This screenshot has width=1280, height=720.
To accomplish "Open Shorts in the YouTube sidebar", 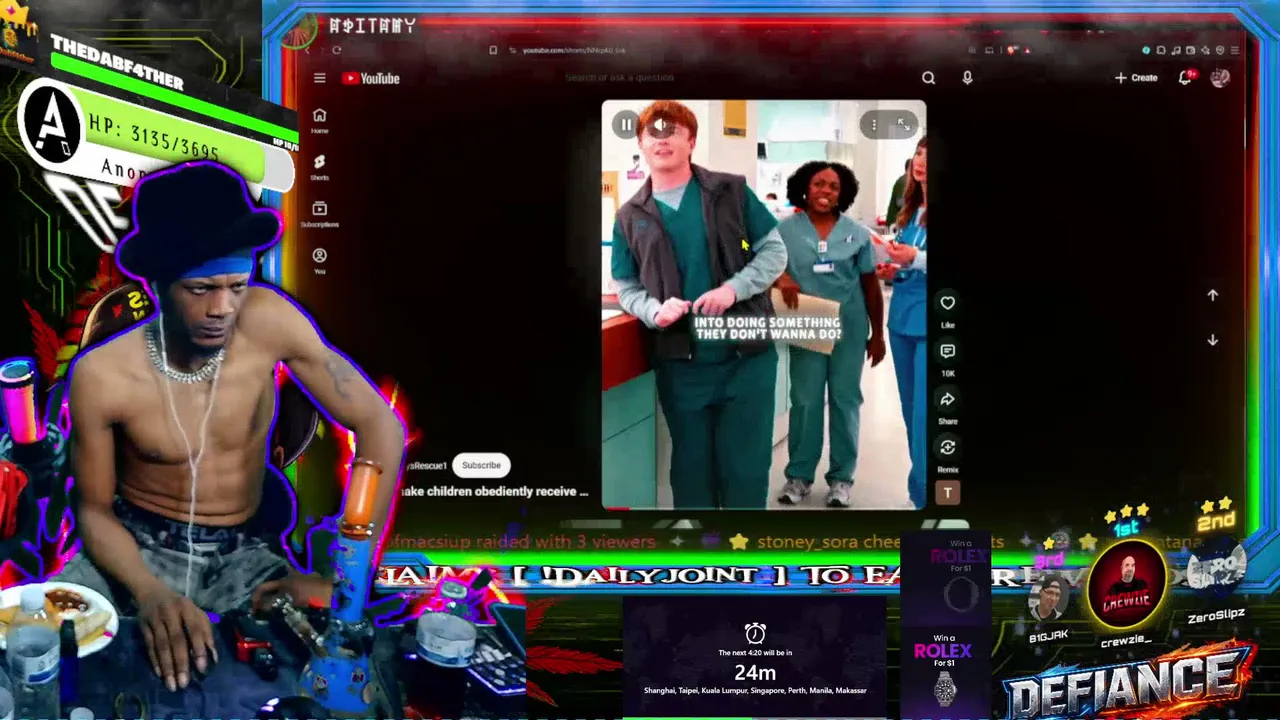I will point(319,167).
